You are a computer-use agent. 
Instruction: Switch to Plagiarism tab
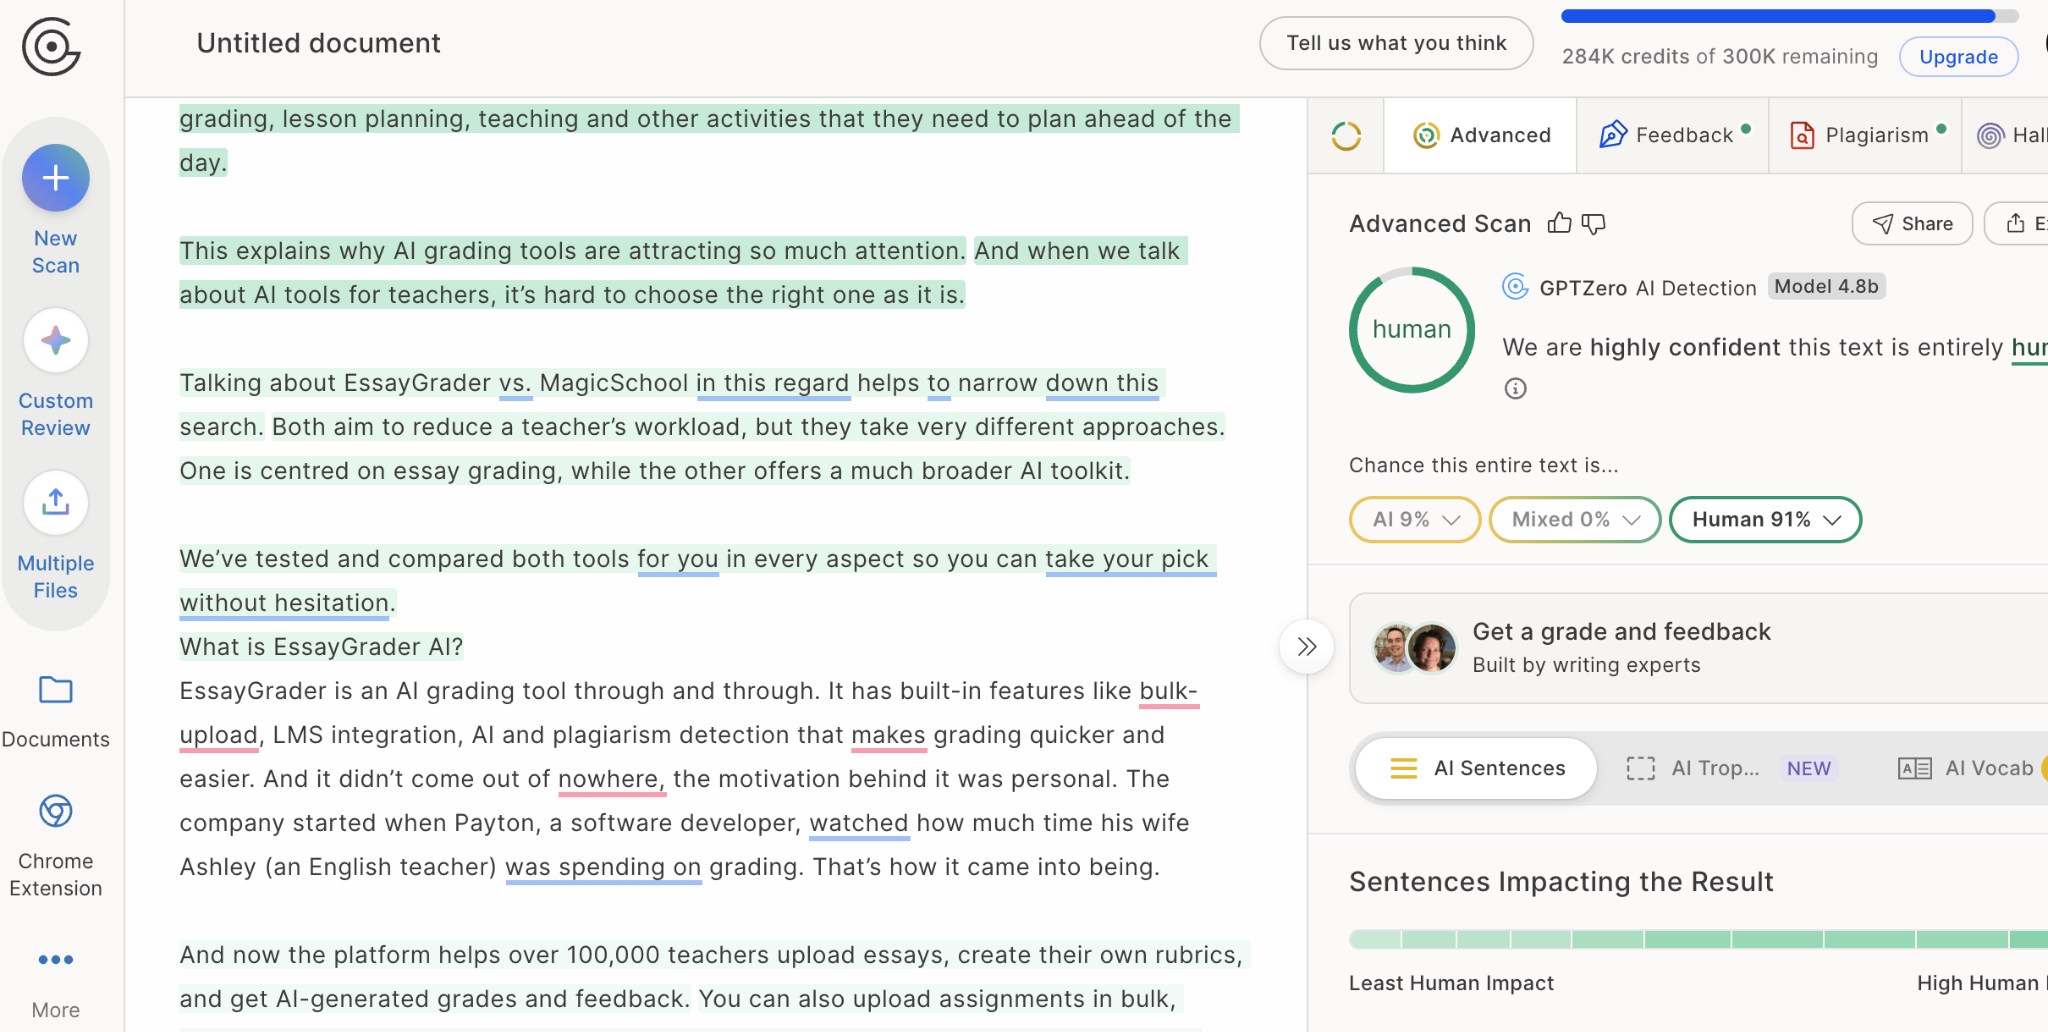[x=1865, y=135]
